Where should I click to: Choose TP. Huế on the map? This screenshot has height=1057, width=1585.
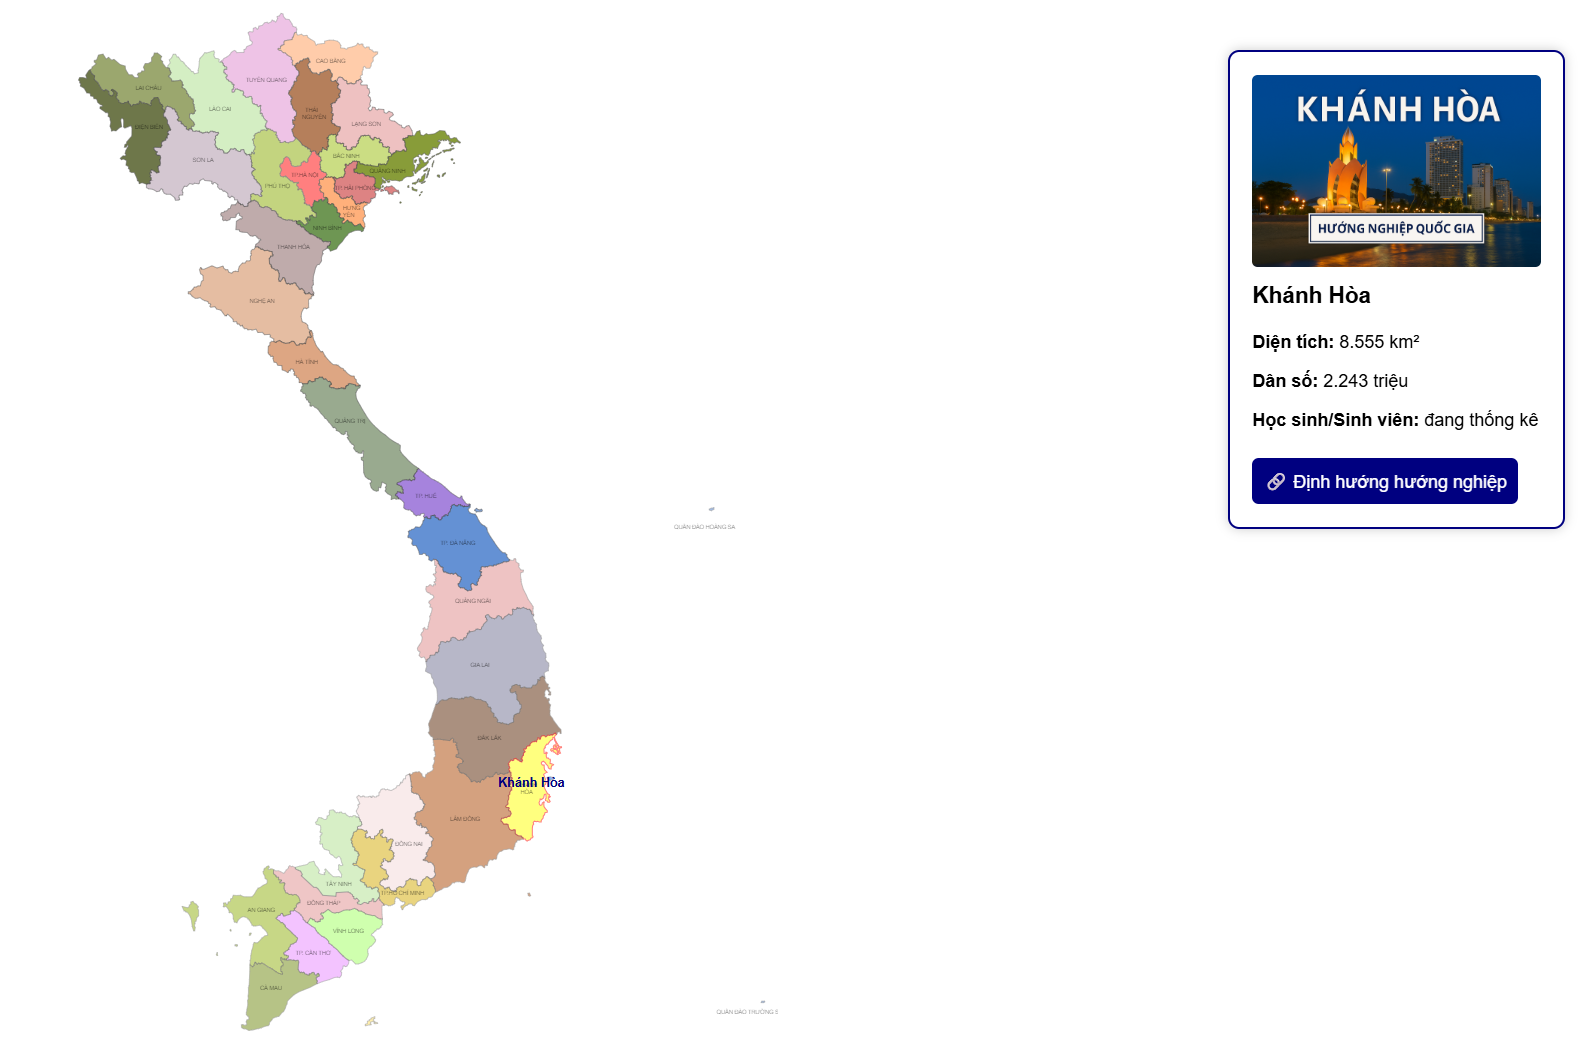click(428, 496)
